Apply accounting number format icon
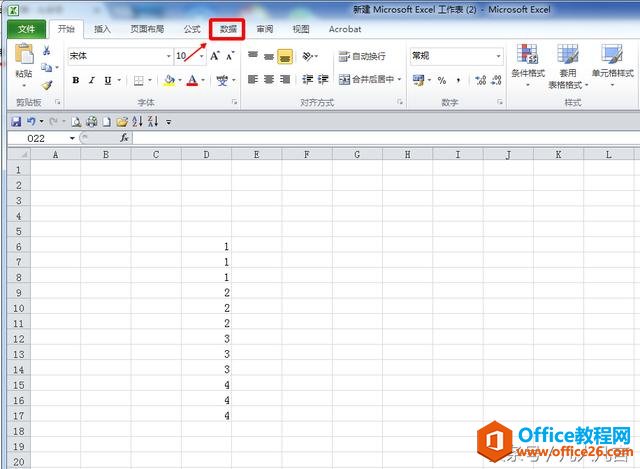Image resolution: width=640 pixels, height=469 pixels. pos(418,80)
